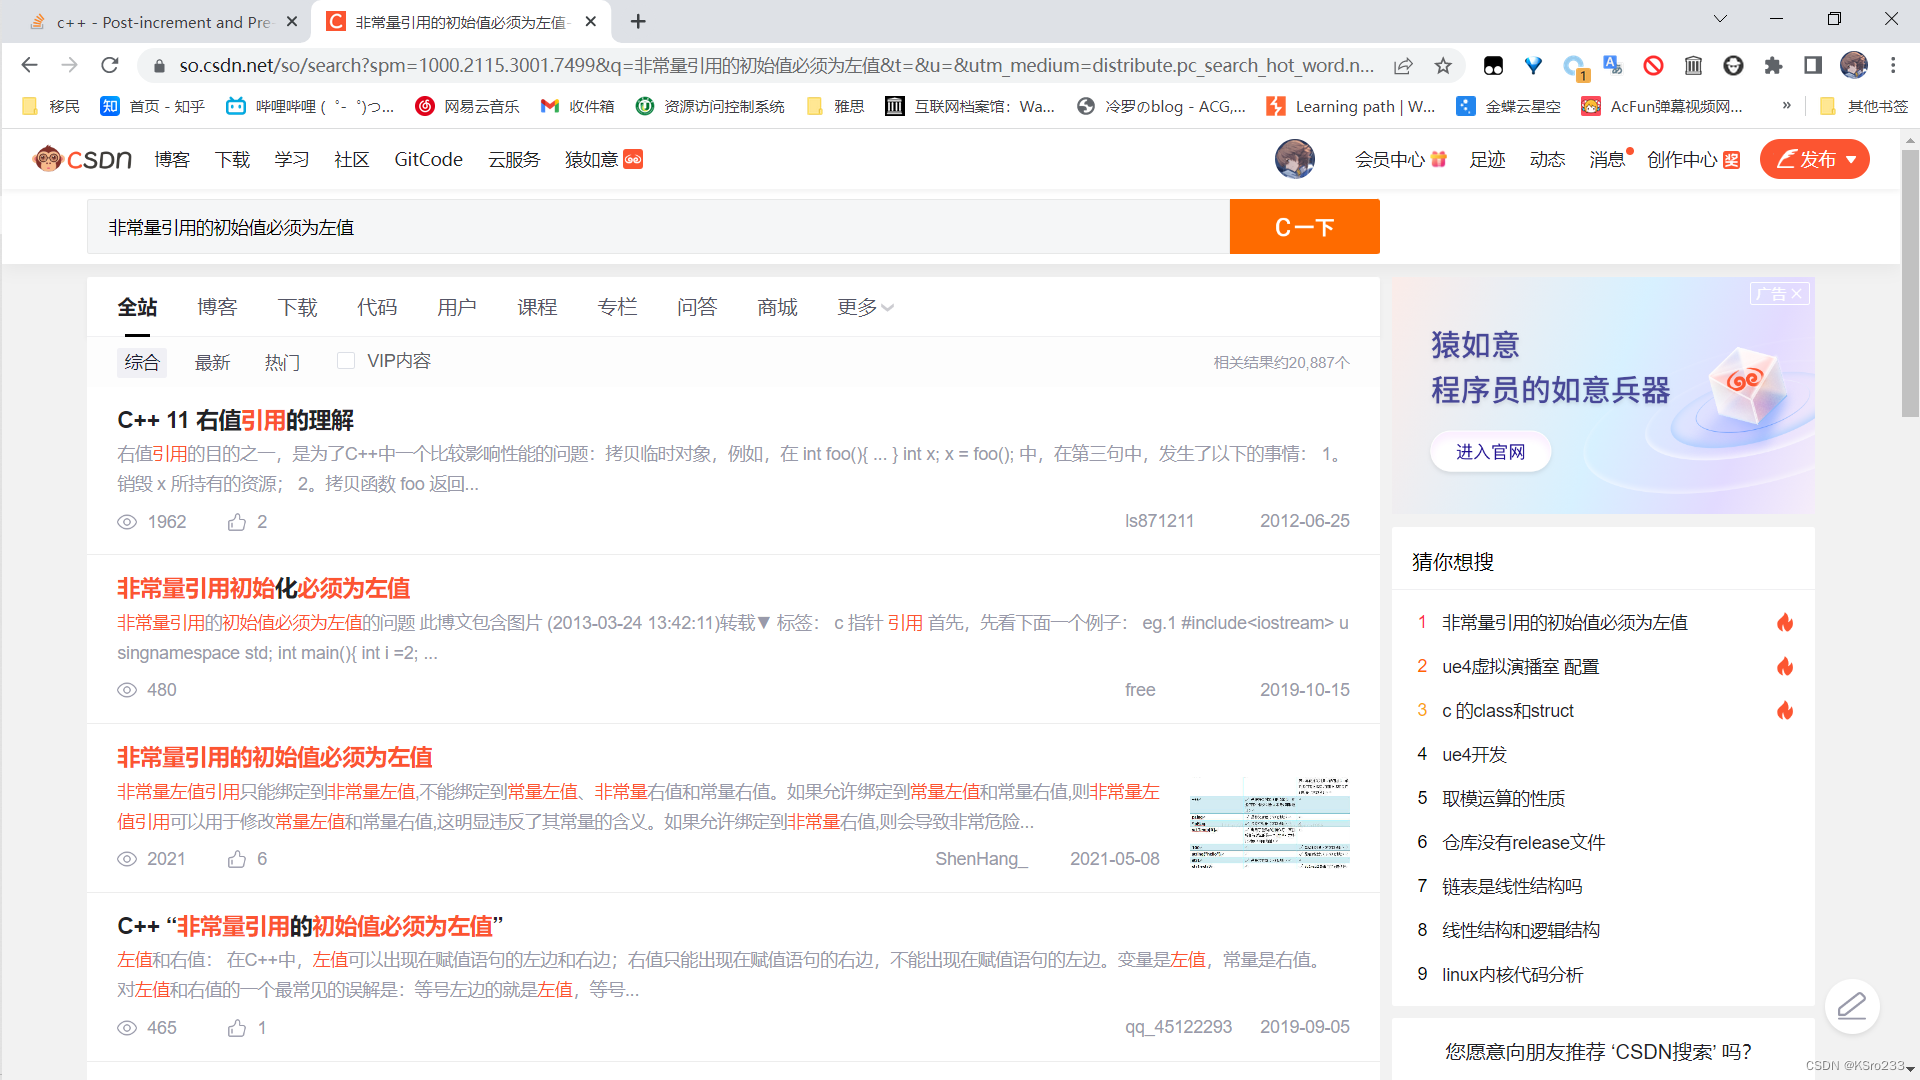This screenshot has width=1920, height=1080.
Task: Click the red blocked-circle extension icon
Action: point(1653,66)
